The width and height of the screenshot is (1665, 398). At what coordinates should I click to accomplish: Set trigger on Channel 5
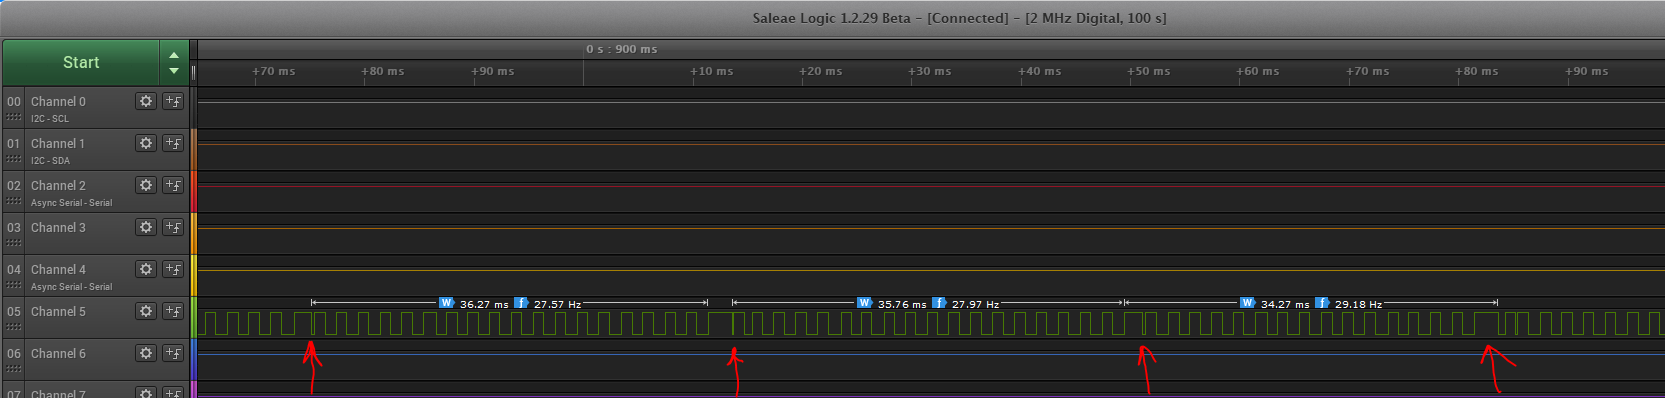click(x=173, y=311)
